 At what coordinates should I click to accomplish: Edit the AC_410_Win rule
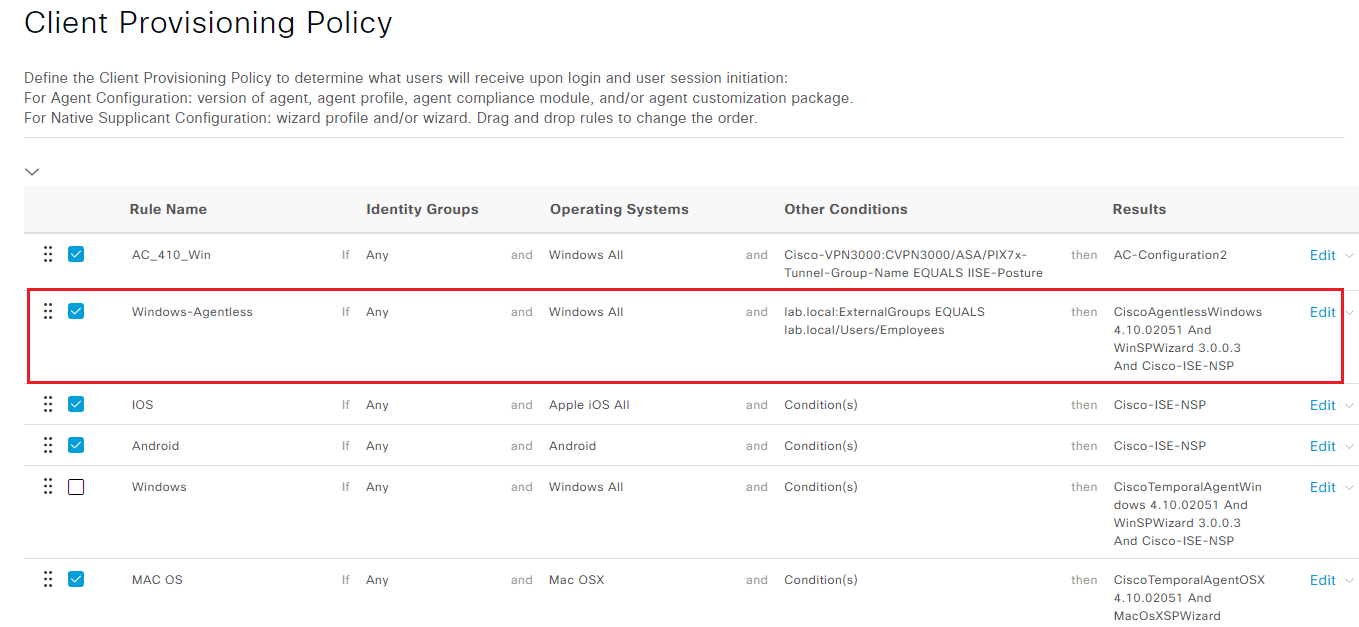tap(1322, 255)
